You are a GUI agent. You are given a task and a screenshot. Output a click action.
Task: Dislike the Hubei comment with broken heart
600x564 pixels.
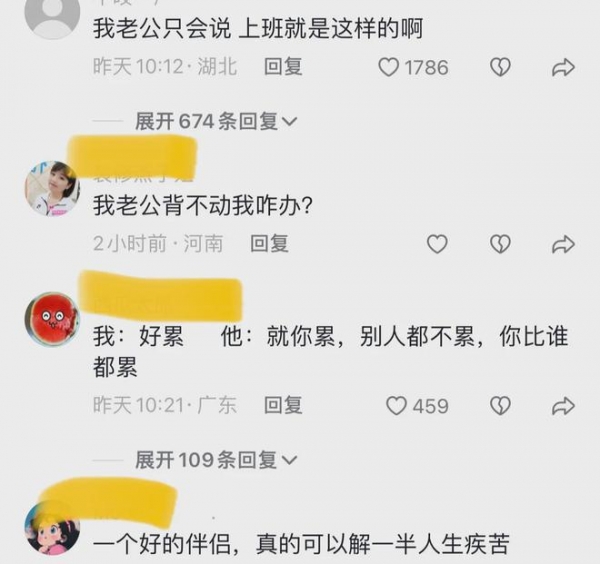(x=500, y=67)
